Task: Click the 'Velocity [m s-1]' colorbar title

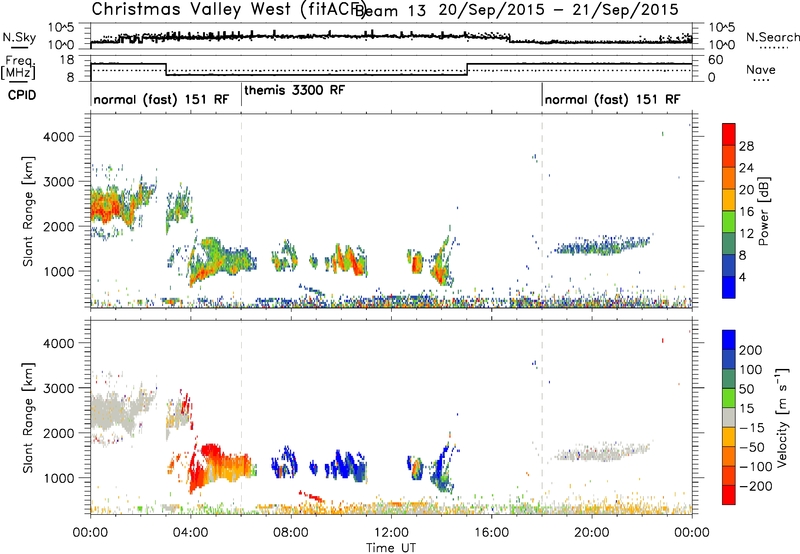Action: pyautogui.click(x=782, y=417)
